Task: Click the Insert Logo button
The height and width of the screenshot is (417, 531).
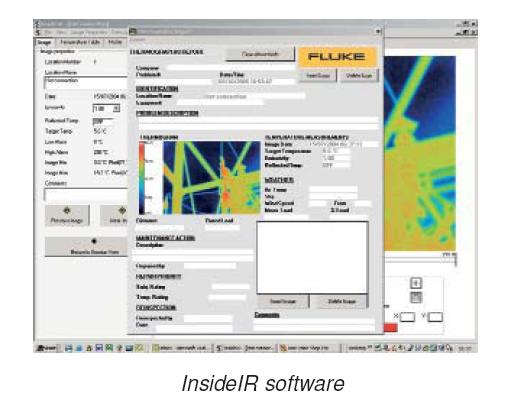Action: [x=318, y=76]
